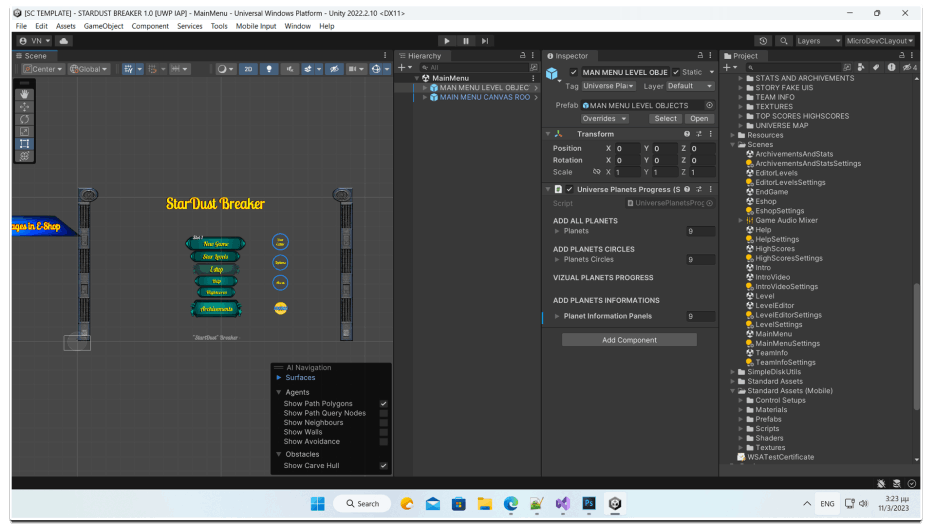
Task: Toggle 2D view mode in Scene
Action: pyautogui.click(x=247, y=69)
